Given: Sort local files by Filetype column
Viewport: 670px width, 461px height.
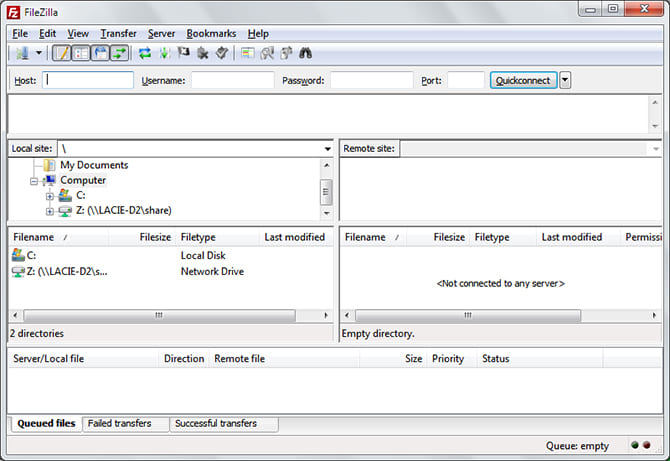Looking at the screenshot, I should click(217, 237).
